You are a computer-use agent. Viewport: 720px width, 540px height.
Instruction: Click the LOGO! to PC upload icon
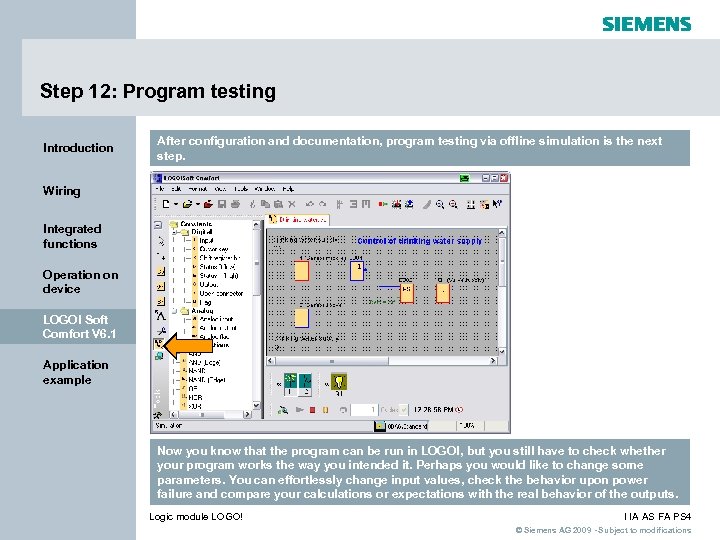click(409, 204)
